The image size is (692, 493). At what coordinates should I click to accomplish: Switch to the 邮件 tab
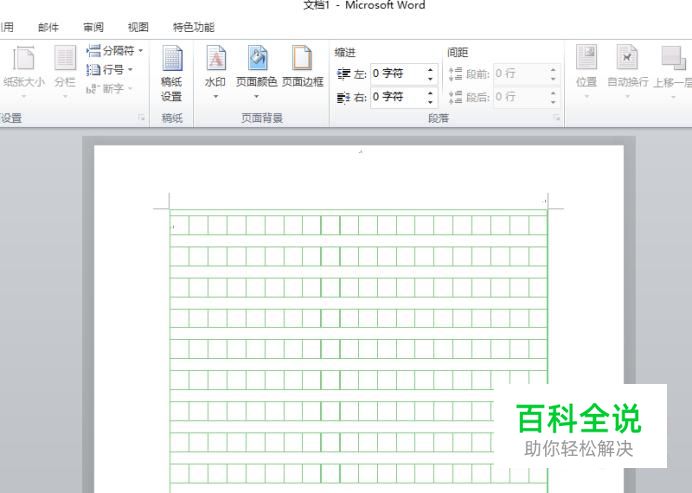[48, 27]
